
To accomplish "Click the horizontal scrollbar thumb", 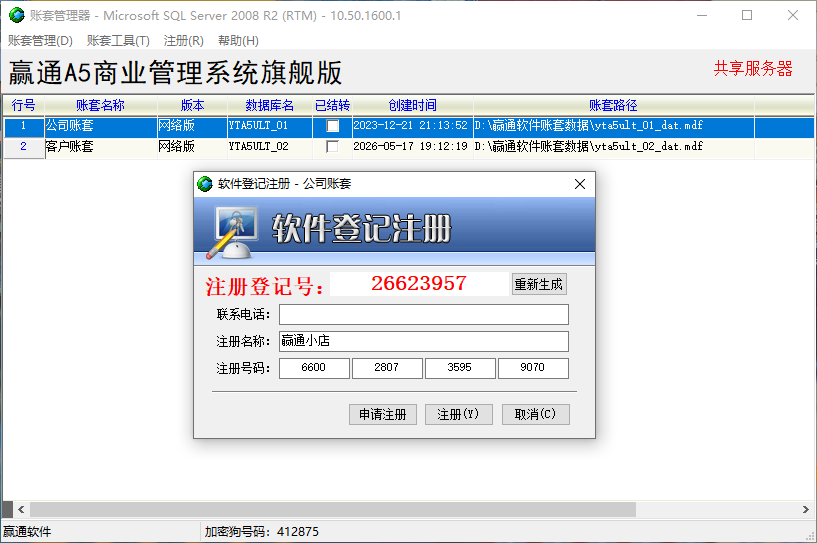I will pos(333,509).
